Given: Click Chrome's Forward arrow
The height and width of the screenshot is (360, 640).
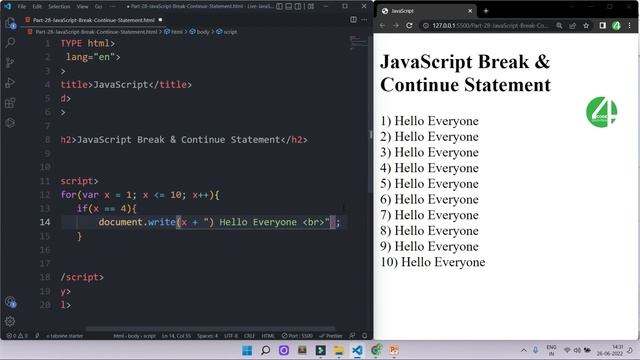Looking at the screenshot, I should (x=396, y=25).
